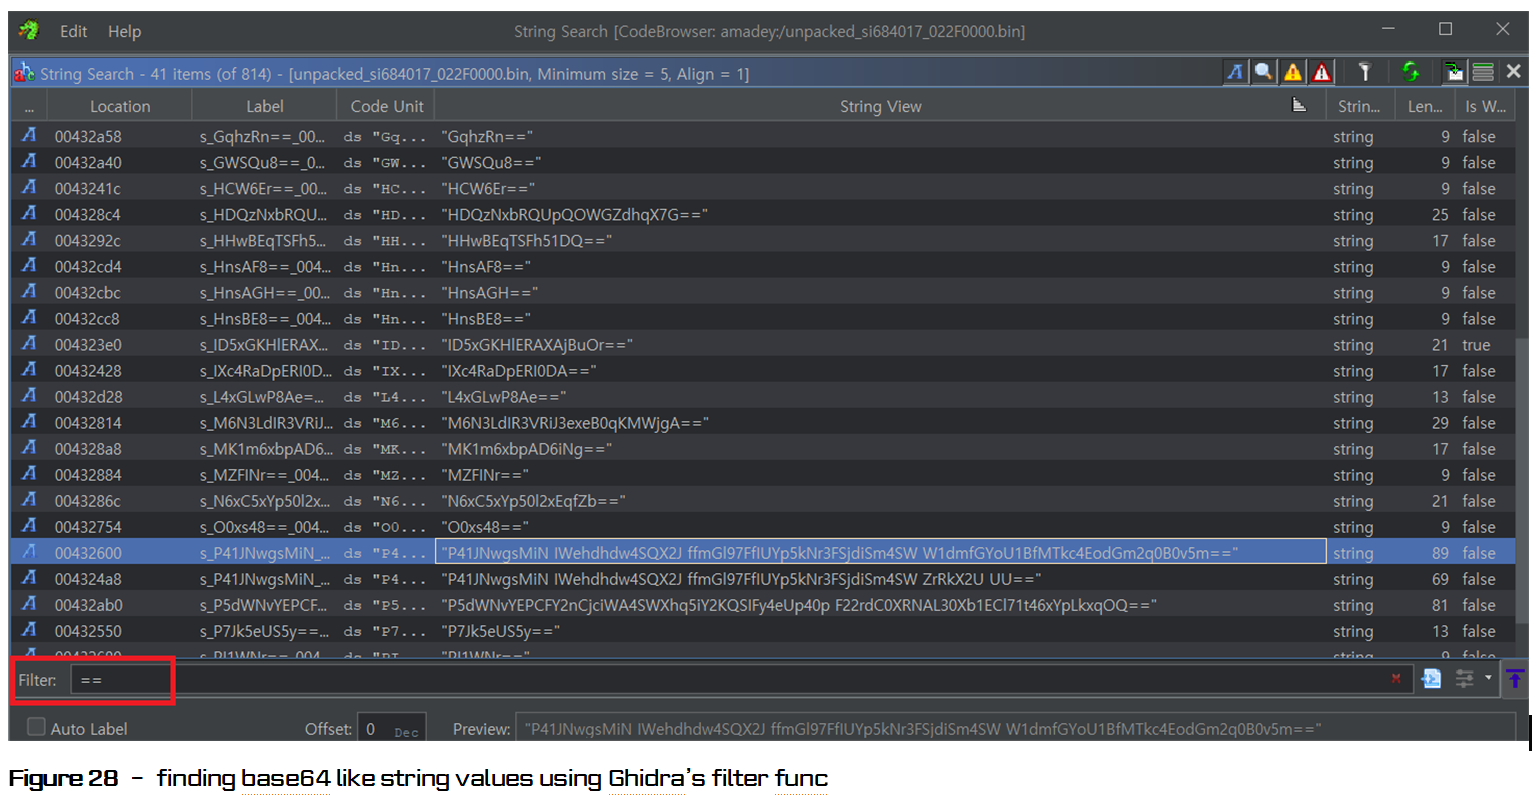Screen dimensions: 1538x795
Task: Enable the Auto Label checkbox
Action: (x=37, y=727)
